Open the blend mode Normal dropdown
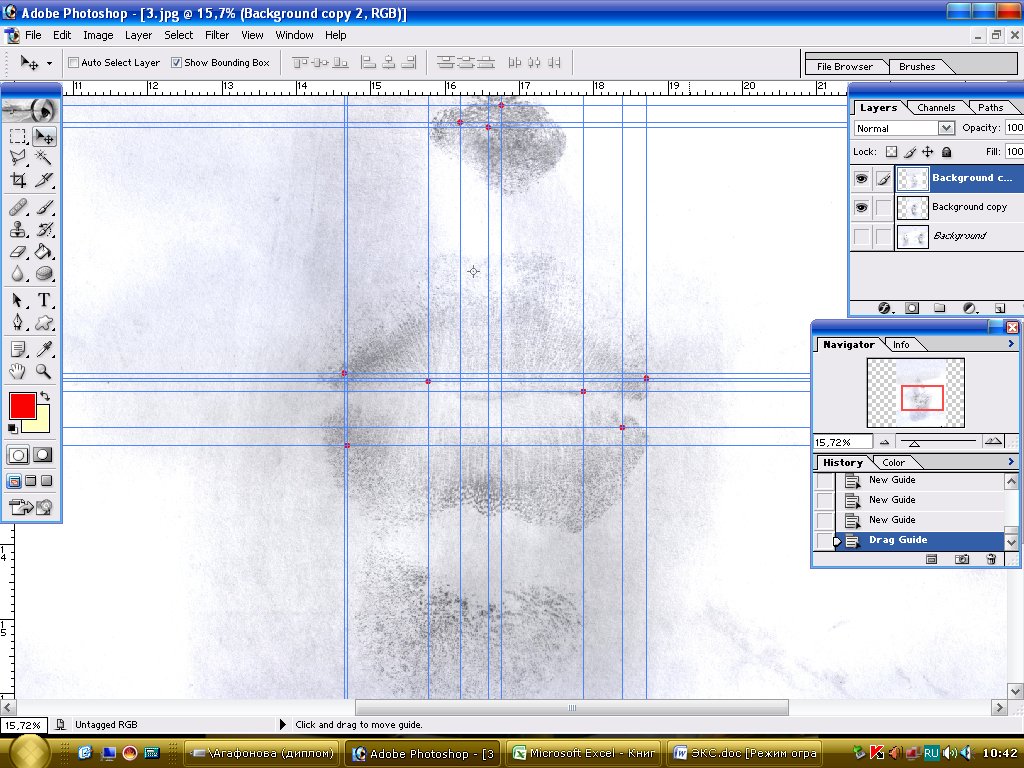The height and width of the screenshot is (768, 1024). pyautogui.click(x=946, y=128)
